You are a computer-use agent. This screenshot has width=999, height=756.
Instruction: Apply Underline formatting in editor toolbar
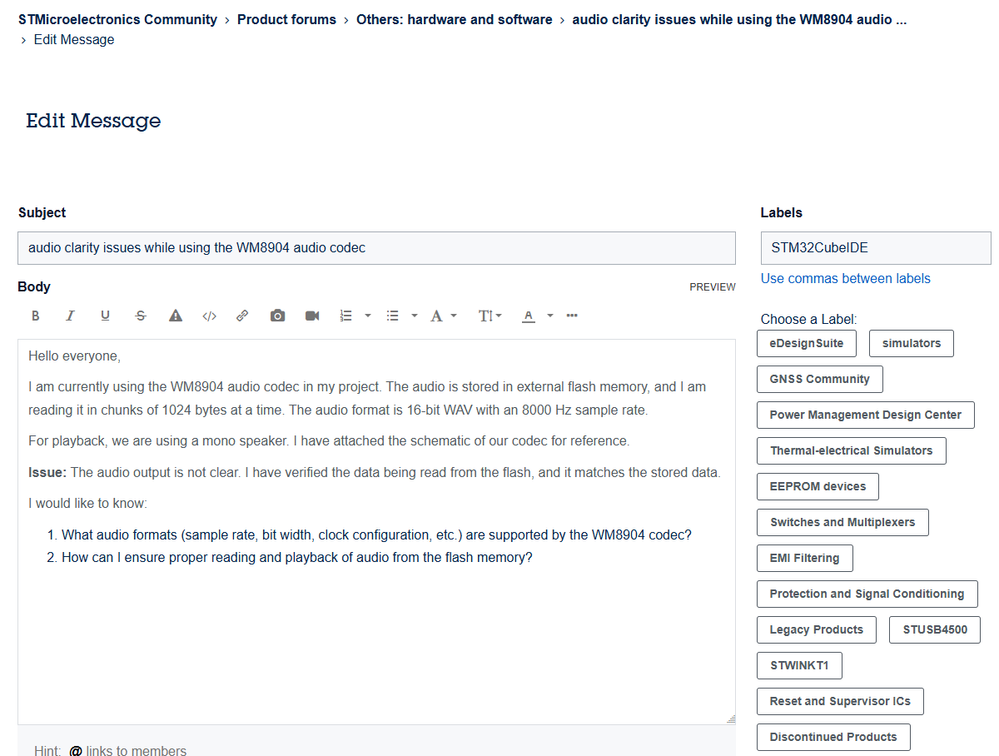tap(105, 316)
